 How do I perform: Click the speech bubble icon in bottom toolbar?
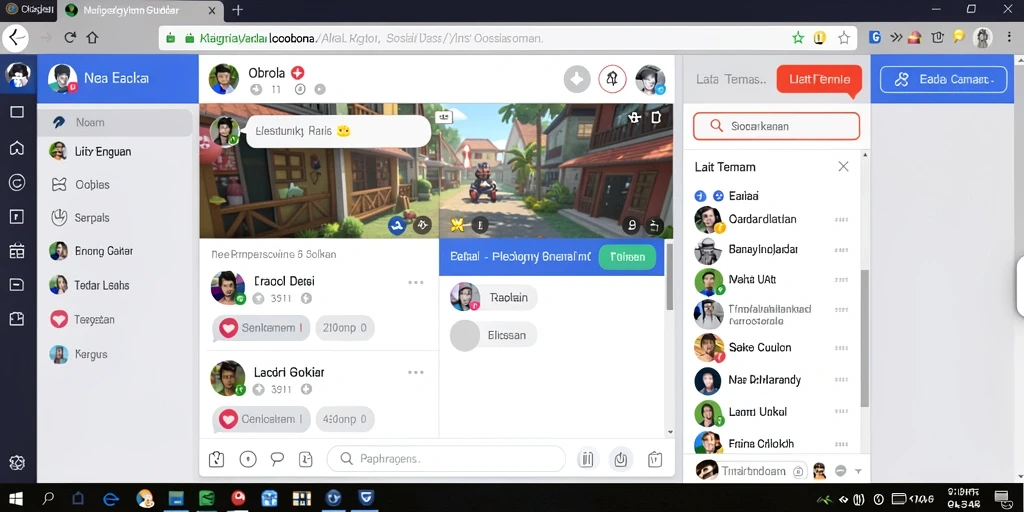coord(278,459)
